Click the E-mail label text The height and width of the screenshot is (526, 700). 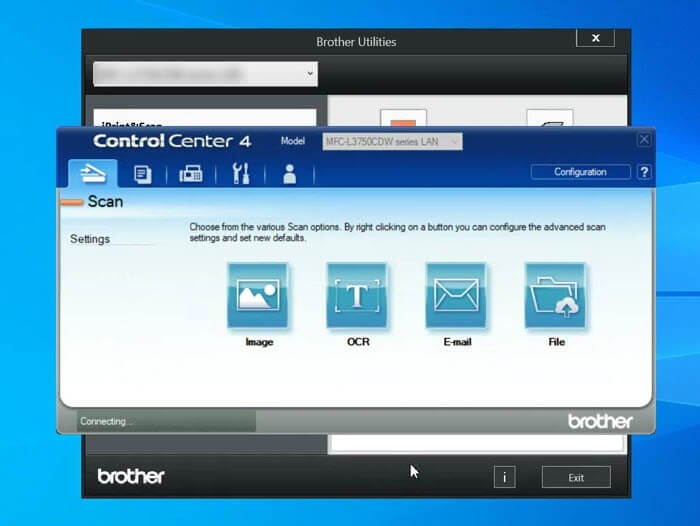[457, 342]
